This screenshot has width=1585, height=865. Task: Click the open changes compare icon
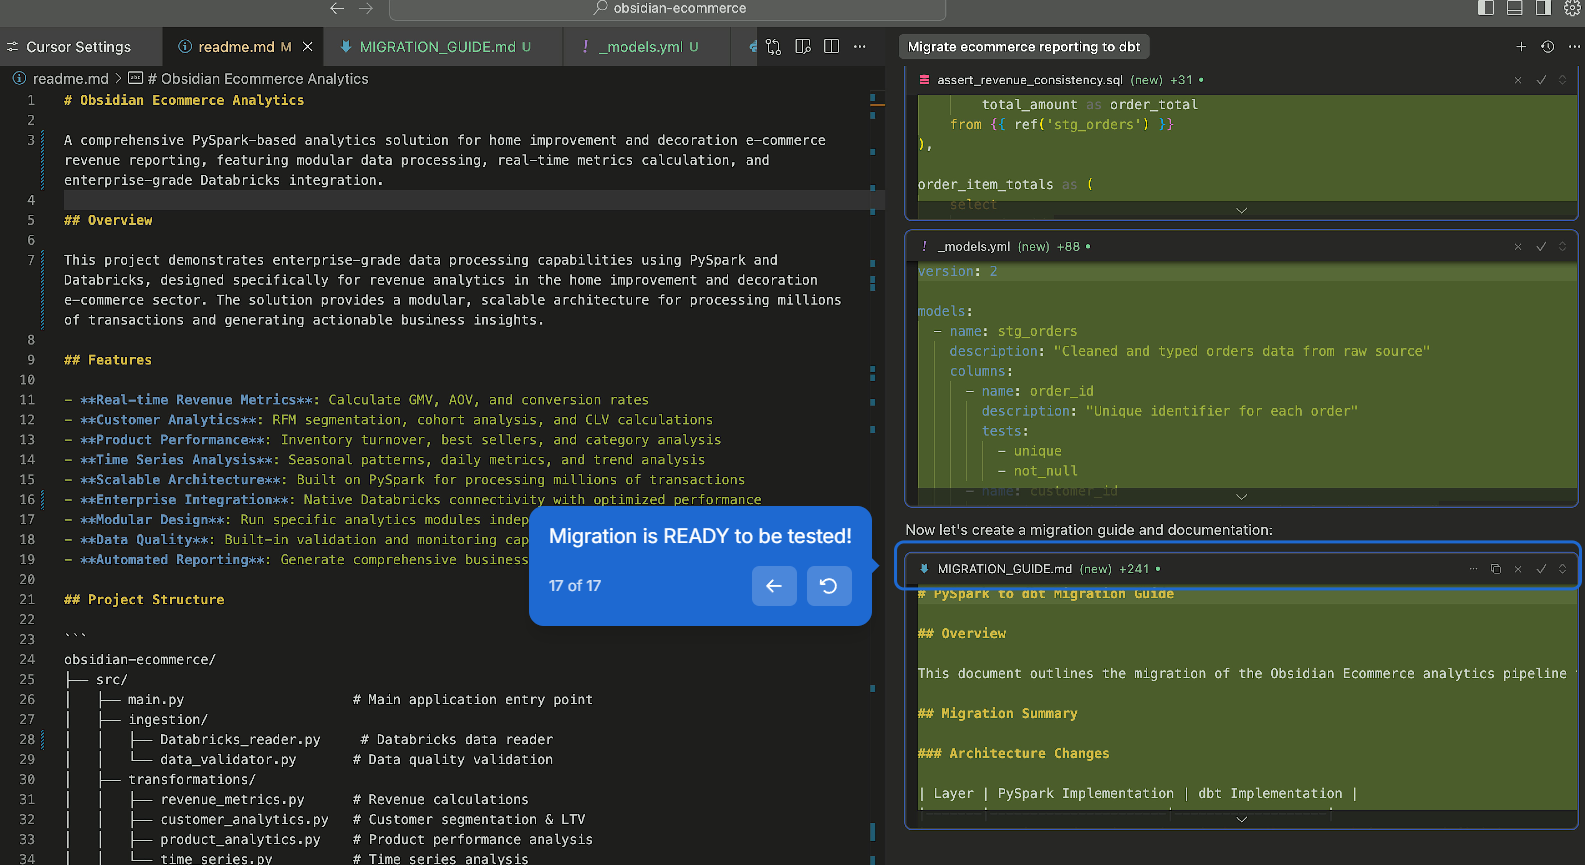point(774,47)
